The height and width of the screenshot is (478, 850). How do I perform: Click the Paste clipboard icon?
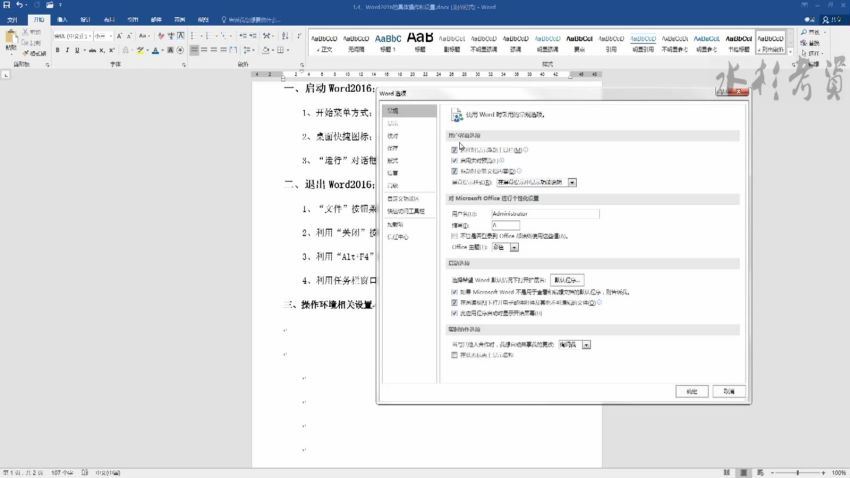11,38
